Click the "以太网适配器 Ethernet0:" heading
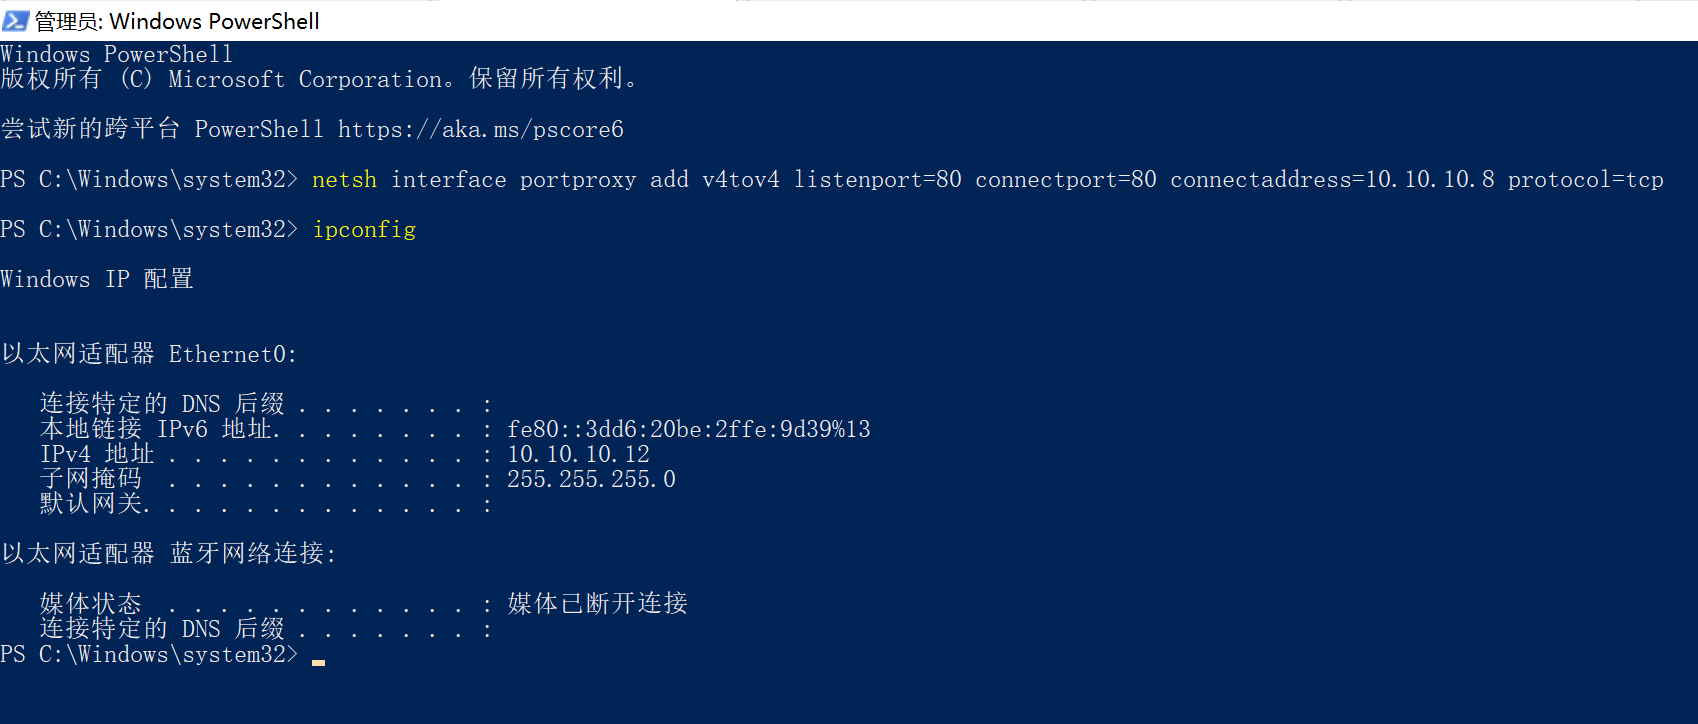The image size is (1698, 724). (x=149, y=355)
